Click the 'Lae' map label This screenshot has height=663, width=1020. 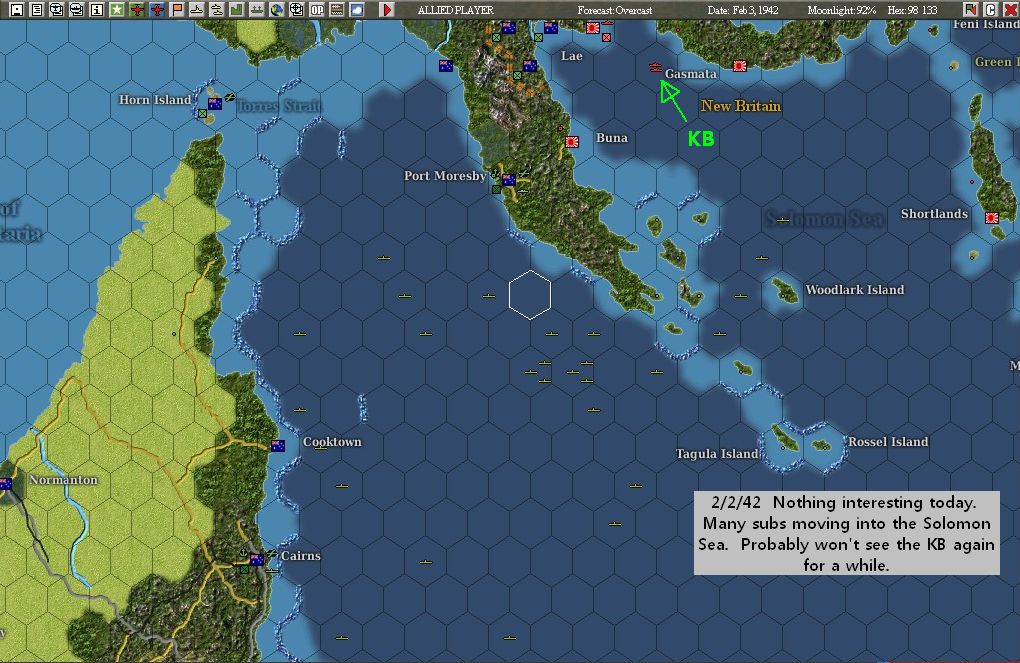572,56
